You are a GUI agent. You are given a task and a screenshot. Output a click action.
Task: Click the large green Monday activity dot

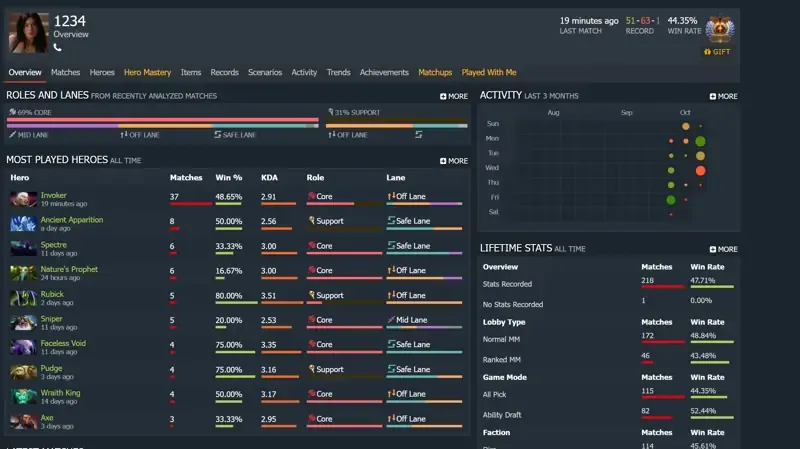pyautogui.click(x=701, y=141)
